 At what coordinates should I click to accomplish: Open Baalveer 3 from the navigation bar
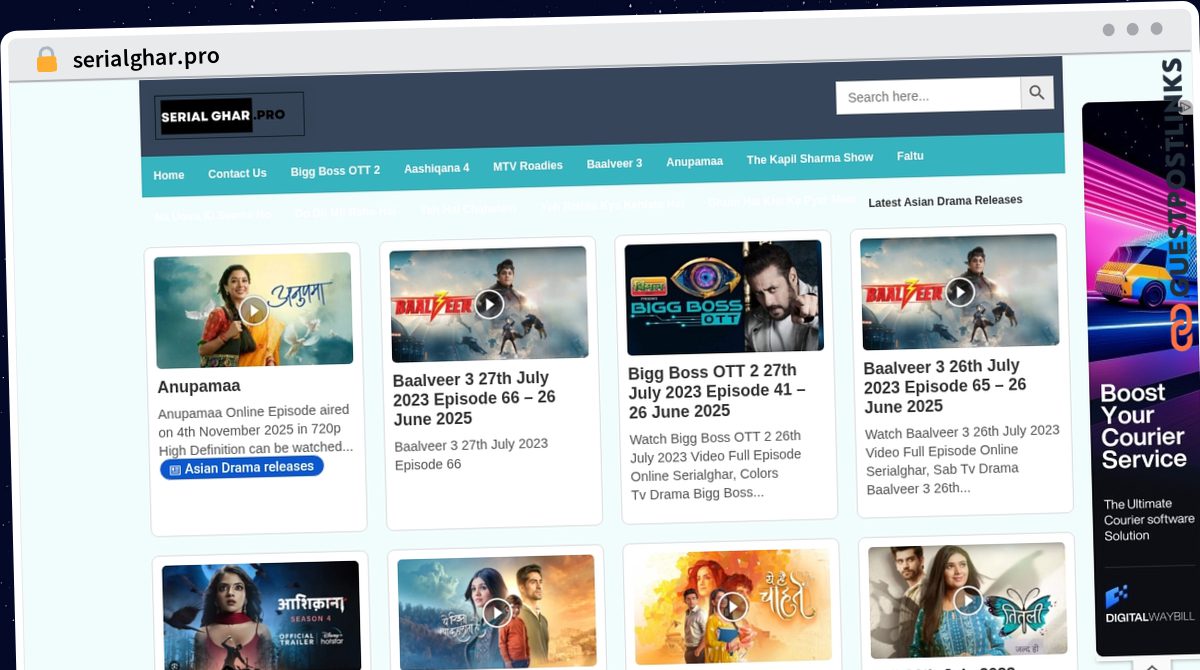point(614,163)
